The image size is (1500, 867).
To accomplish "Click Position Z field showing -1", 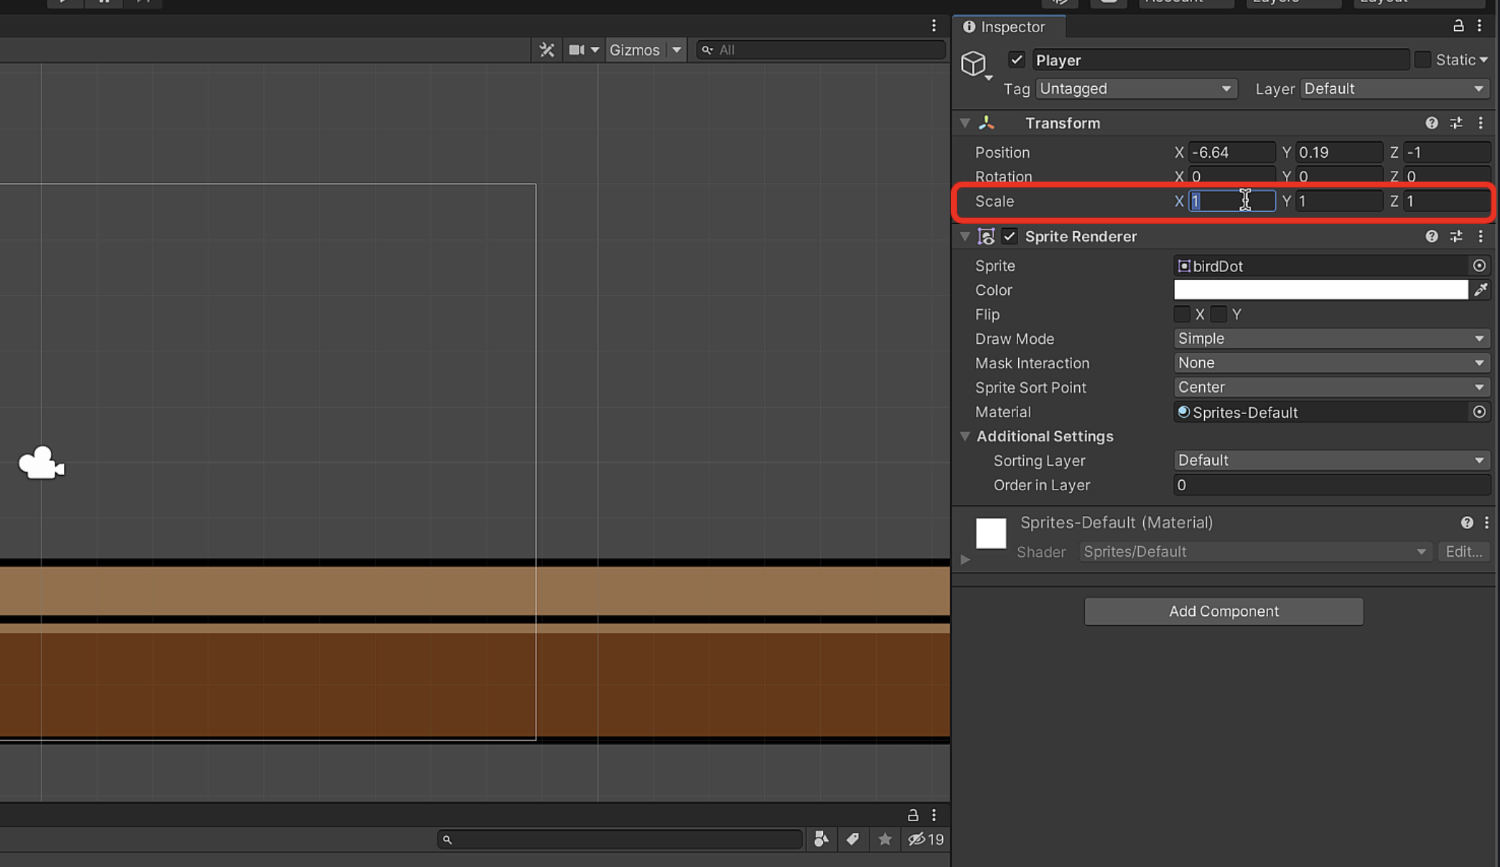I will point(1447,152).
